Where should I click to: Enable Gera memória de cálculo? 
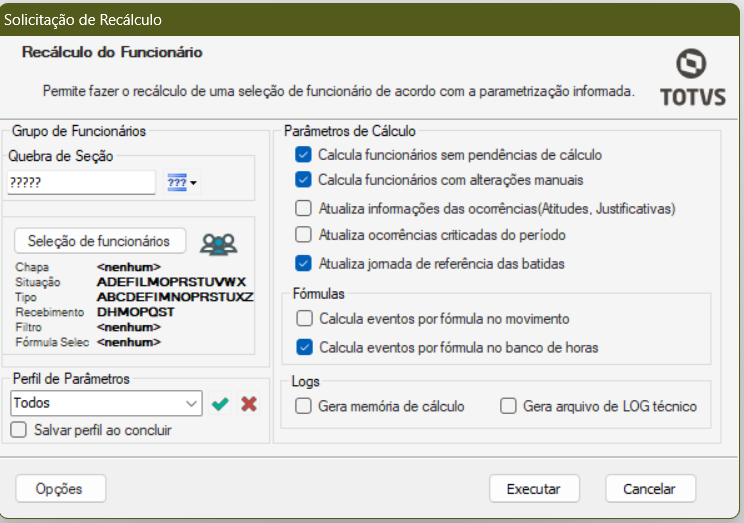pyautogui.click(x=303, y=406)
